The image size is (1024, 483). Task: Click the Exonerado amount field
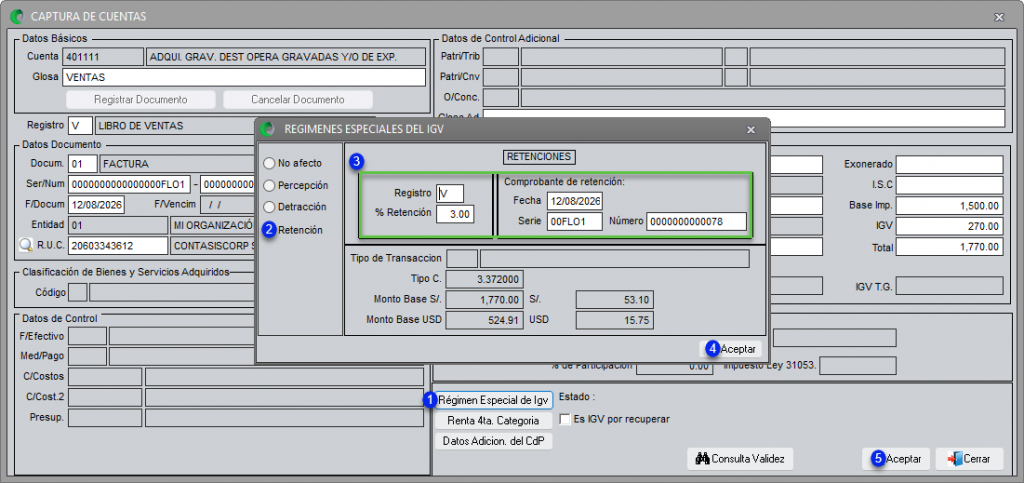tap(950, 164)
